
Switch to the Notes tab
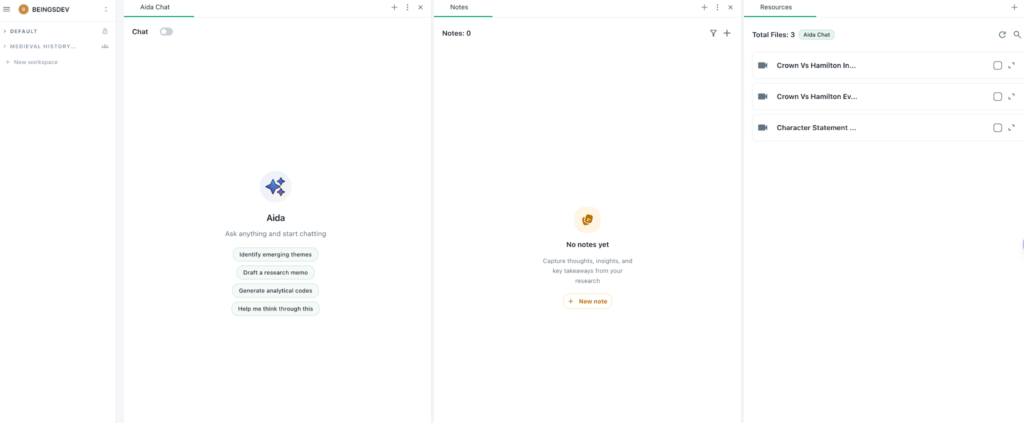coord(459,7)
